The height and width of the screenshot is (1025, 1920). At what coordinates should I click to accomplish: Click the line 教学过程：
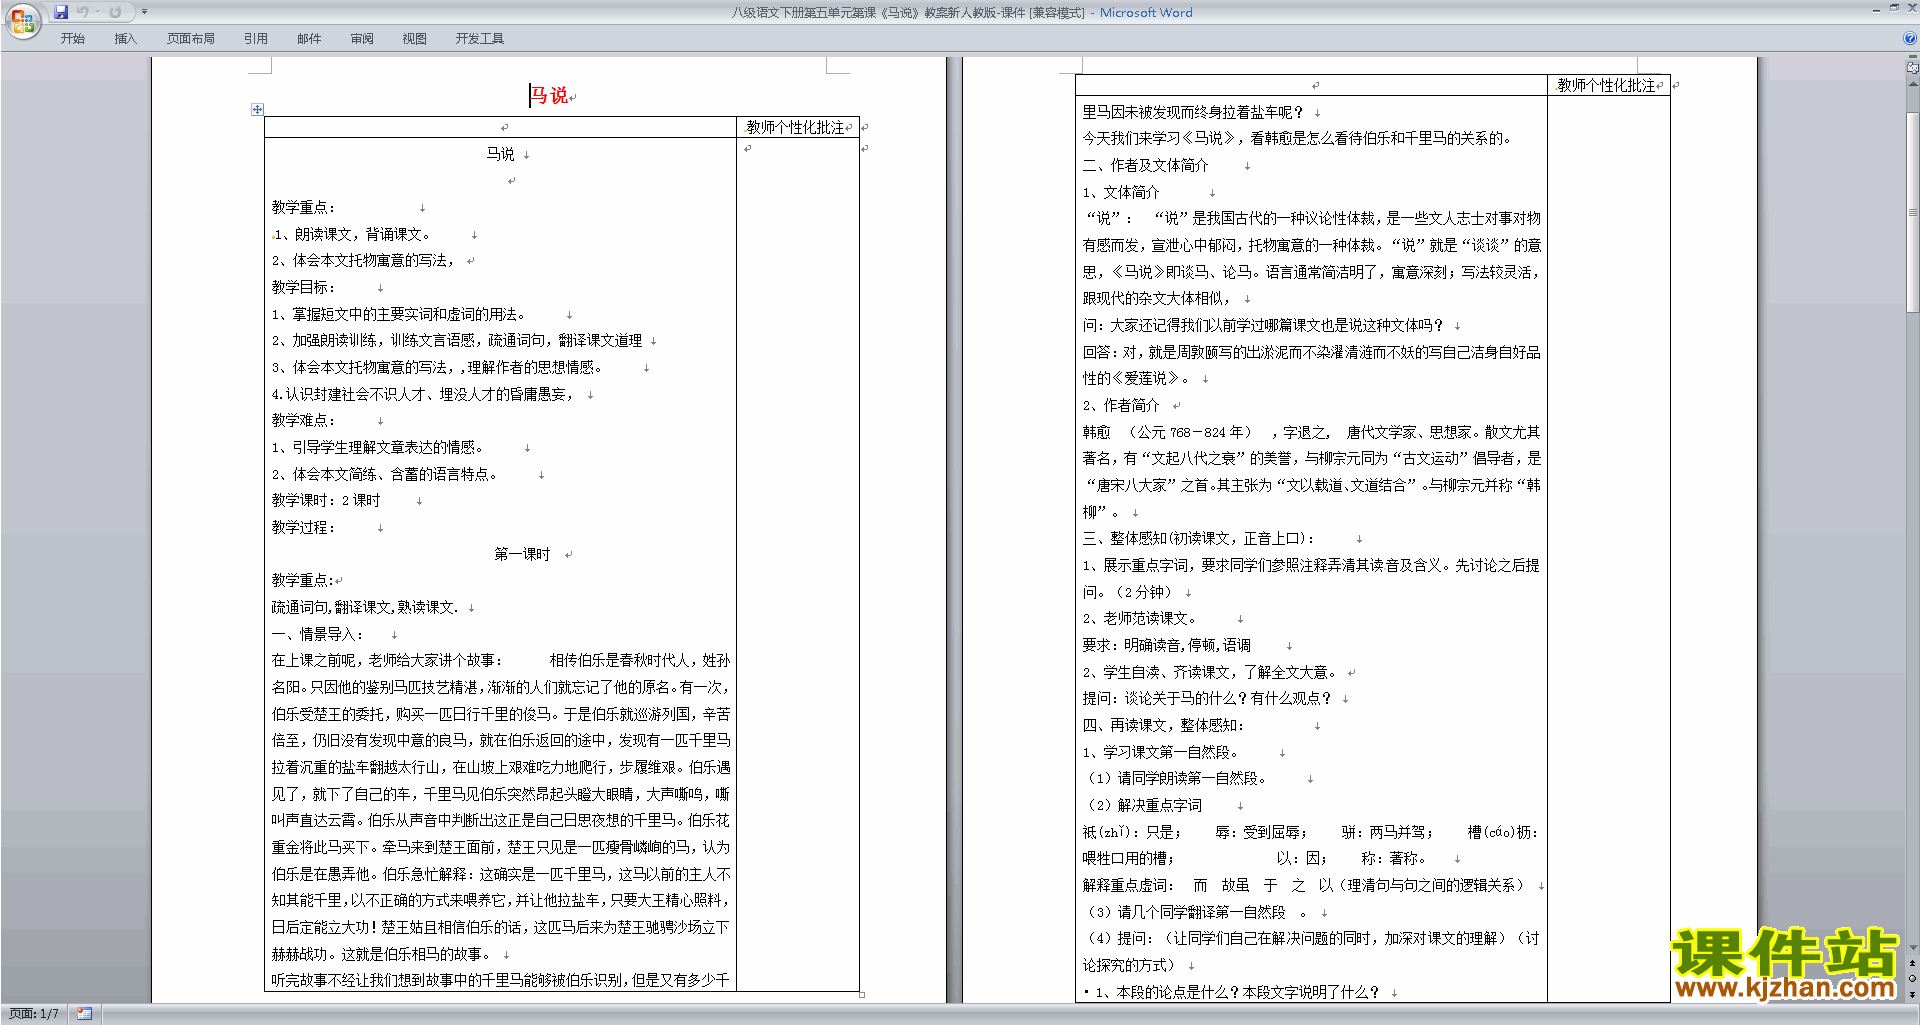(304, 528)
